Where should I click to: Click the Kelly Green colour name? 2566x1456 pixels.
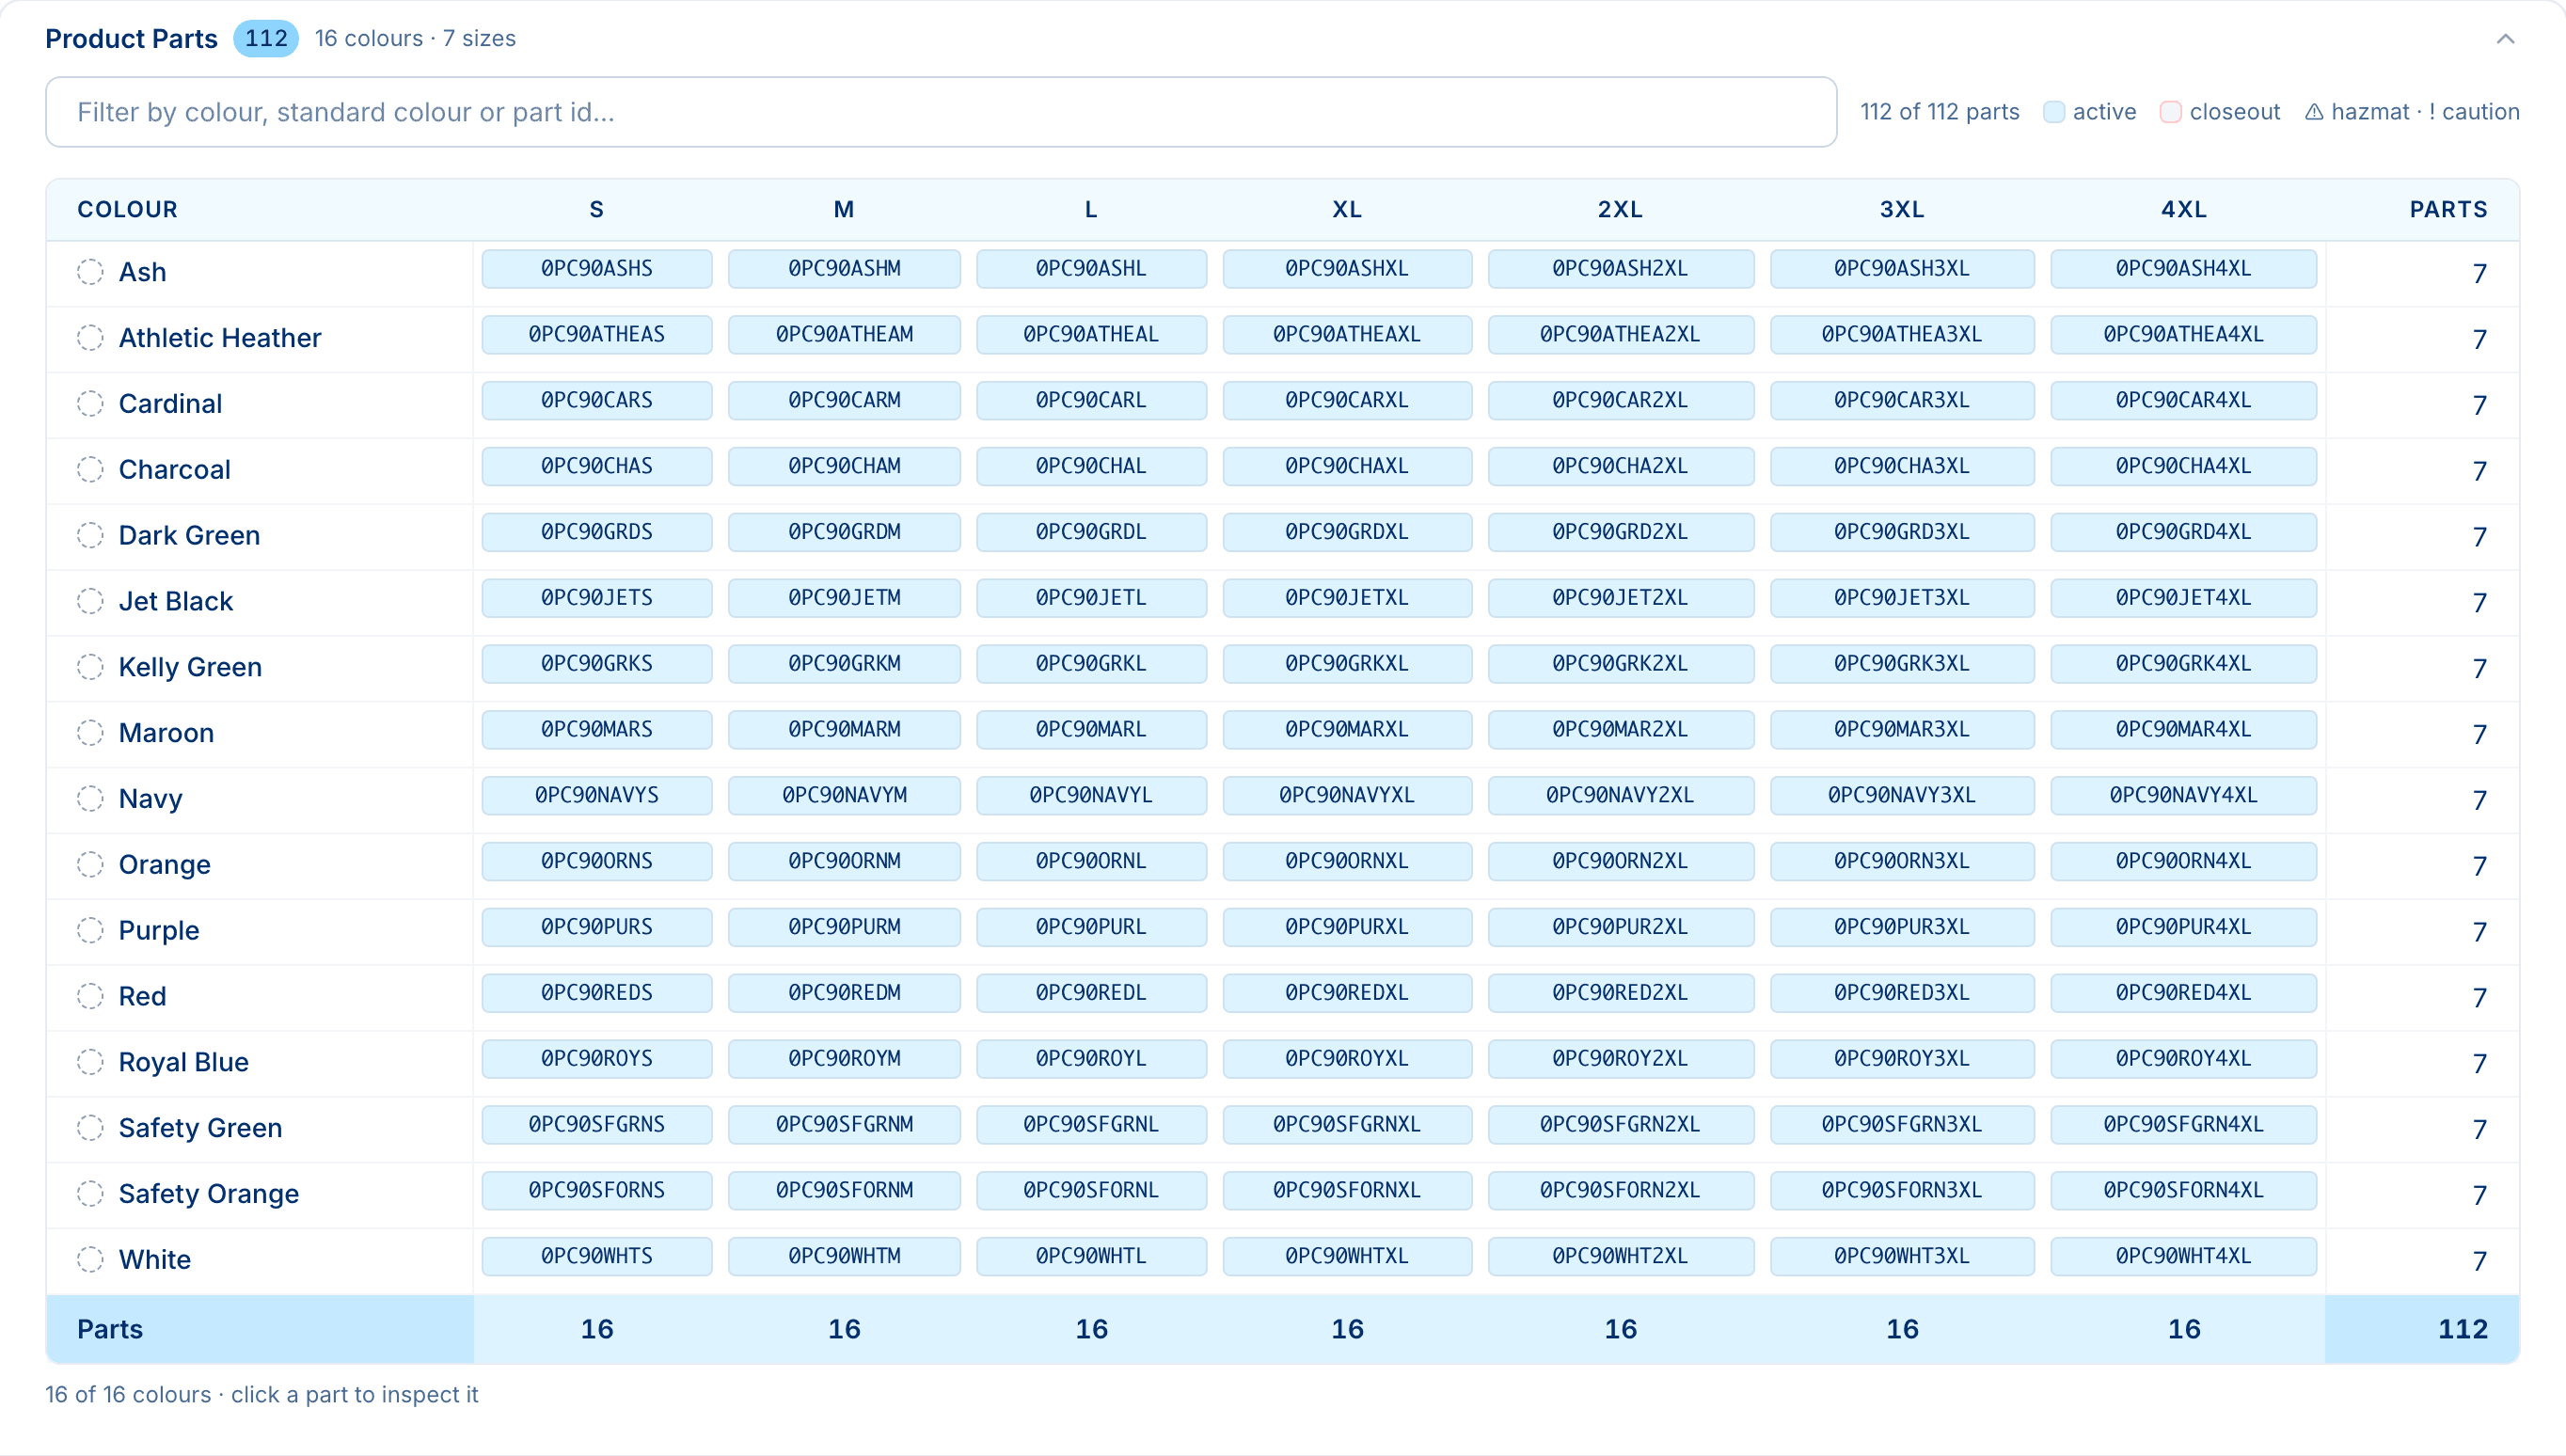pos(190,667)
